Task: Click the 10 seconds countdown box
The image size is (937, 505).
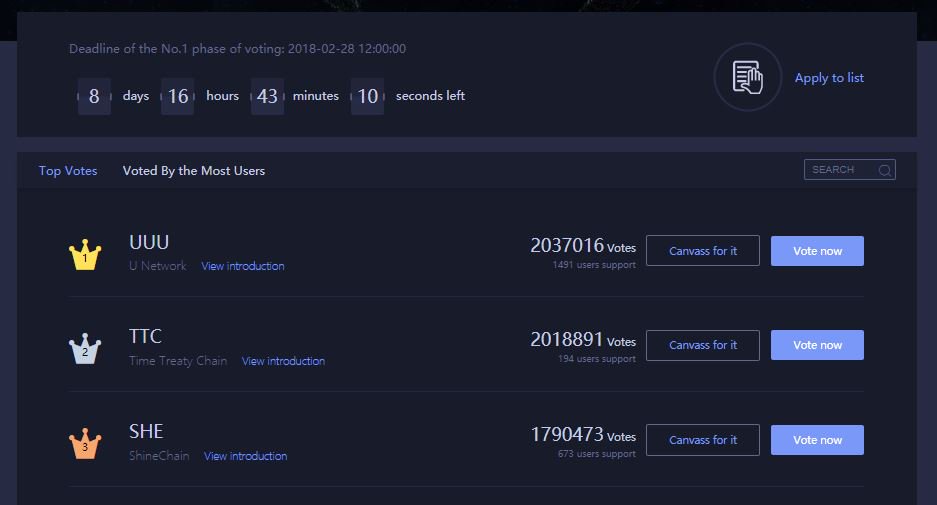Action: click(x=368, y=96)
